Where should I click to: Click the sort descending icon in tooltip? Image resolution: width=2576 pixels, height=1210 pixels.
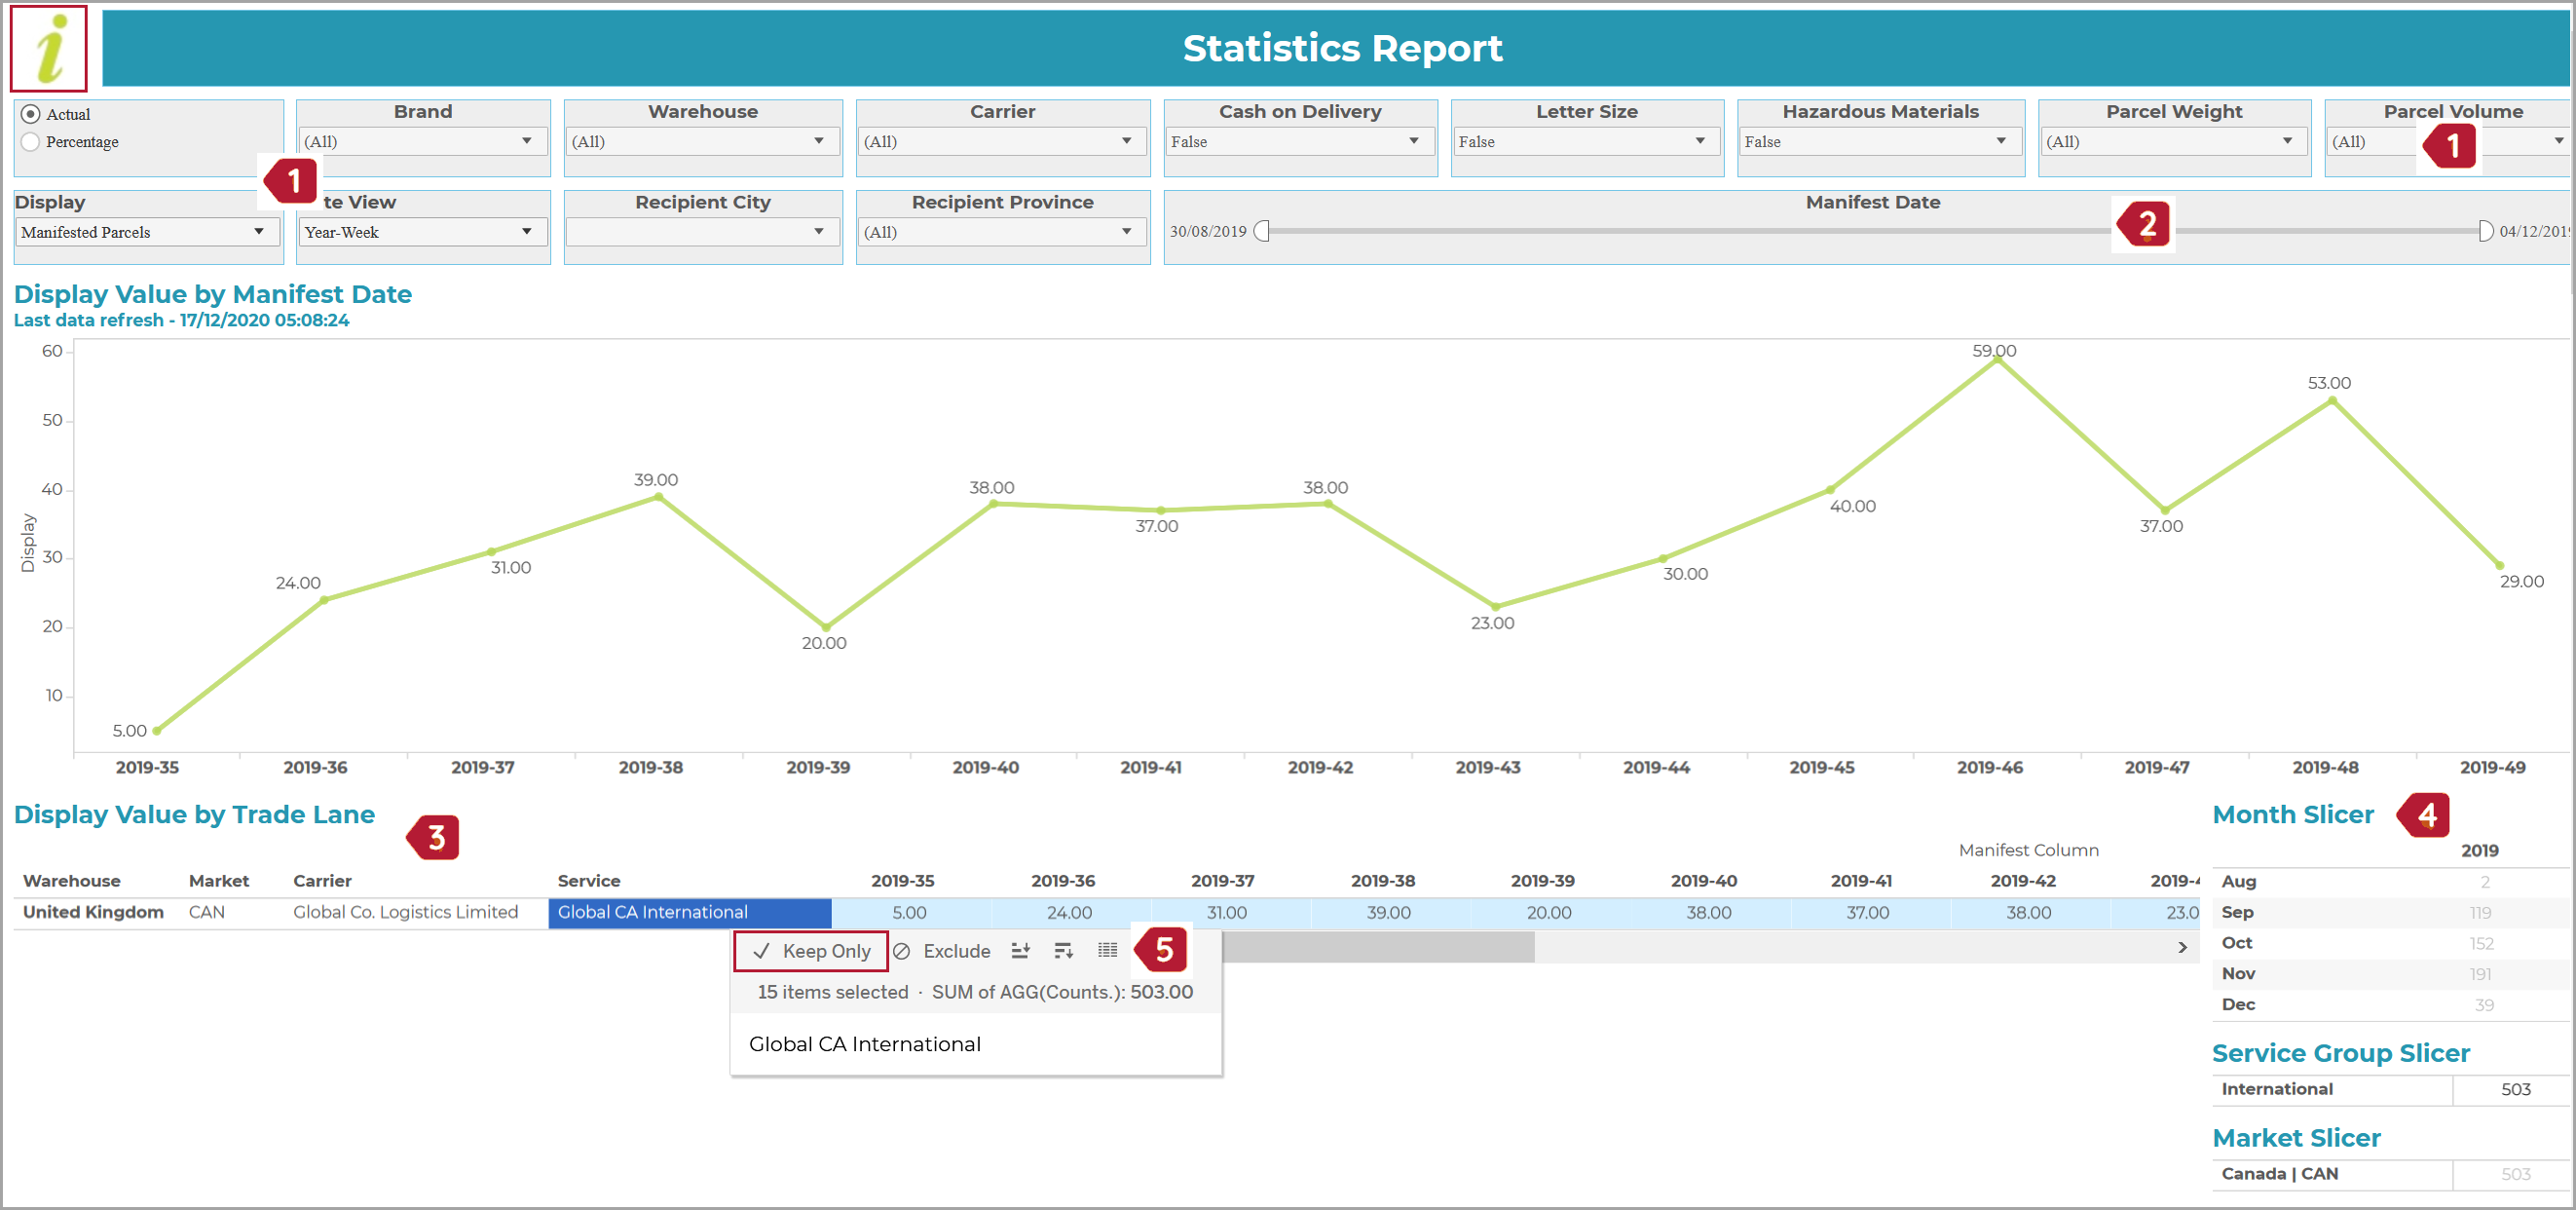[1064, 951]
